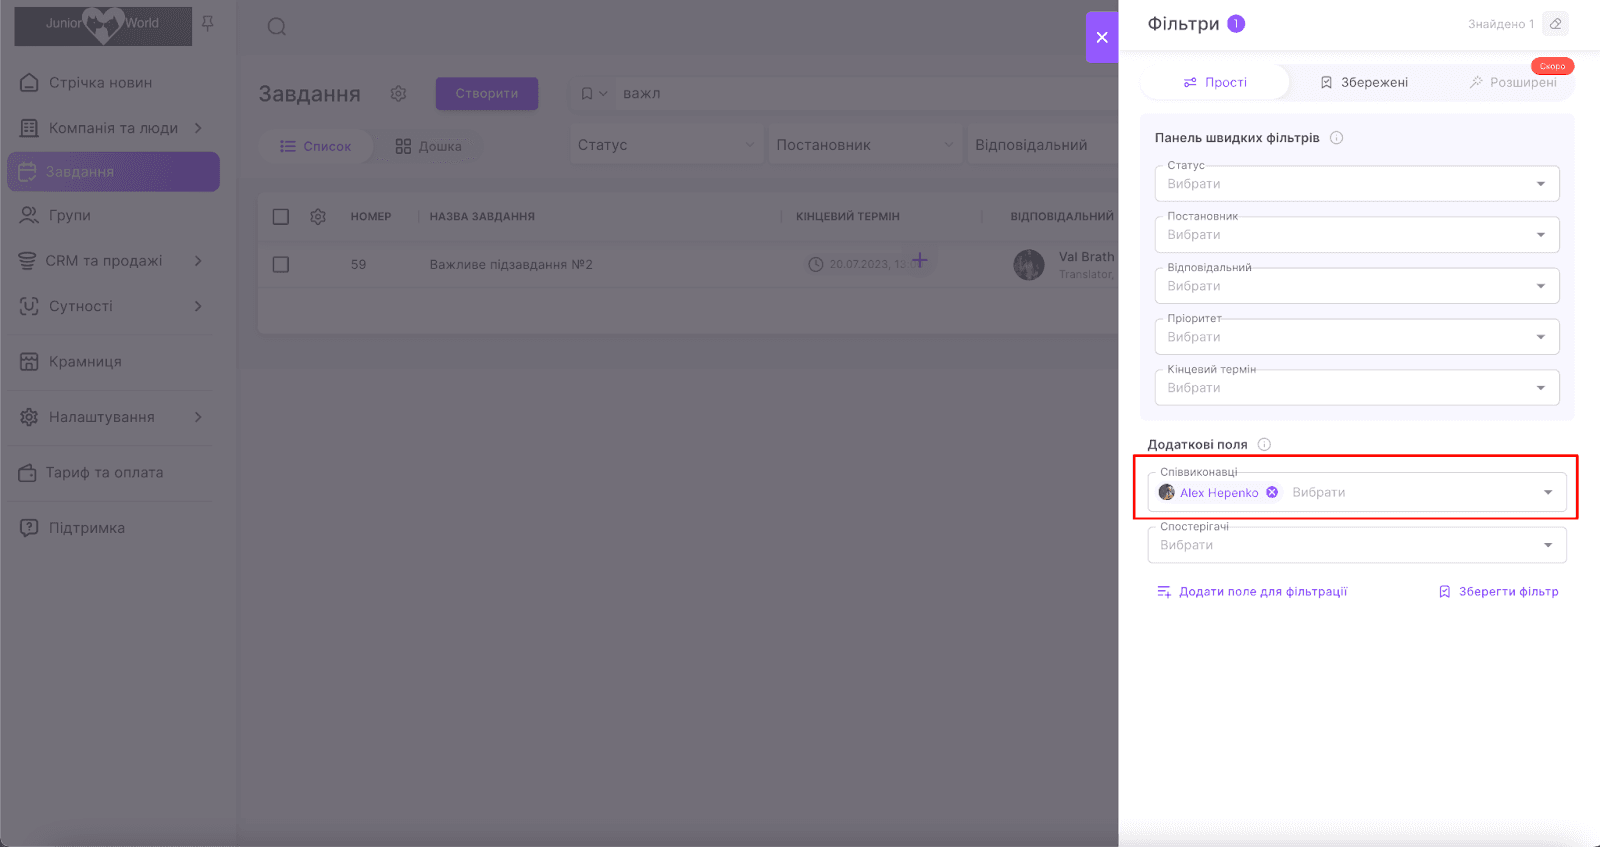Select Завдання in the sidebar

click(x=113, y=172)
